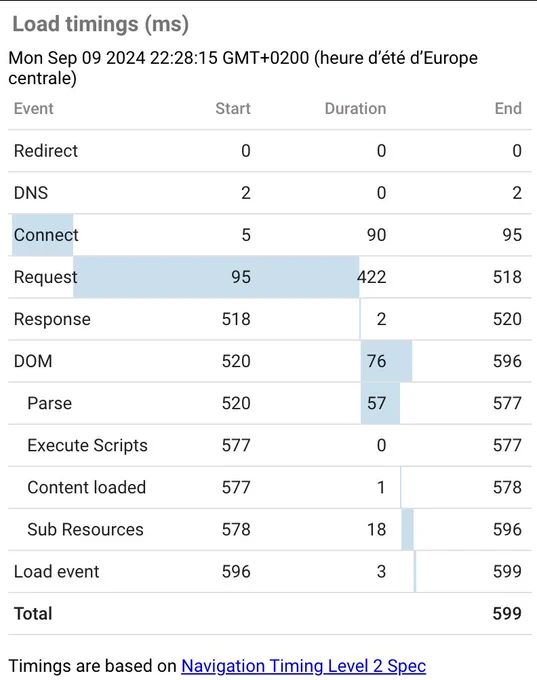
Task: Click the DNS event row label
Action: 31,193
